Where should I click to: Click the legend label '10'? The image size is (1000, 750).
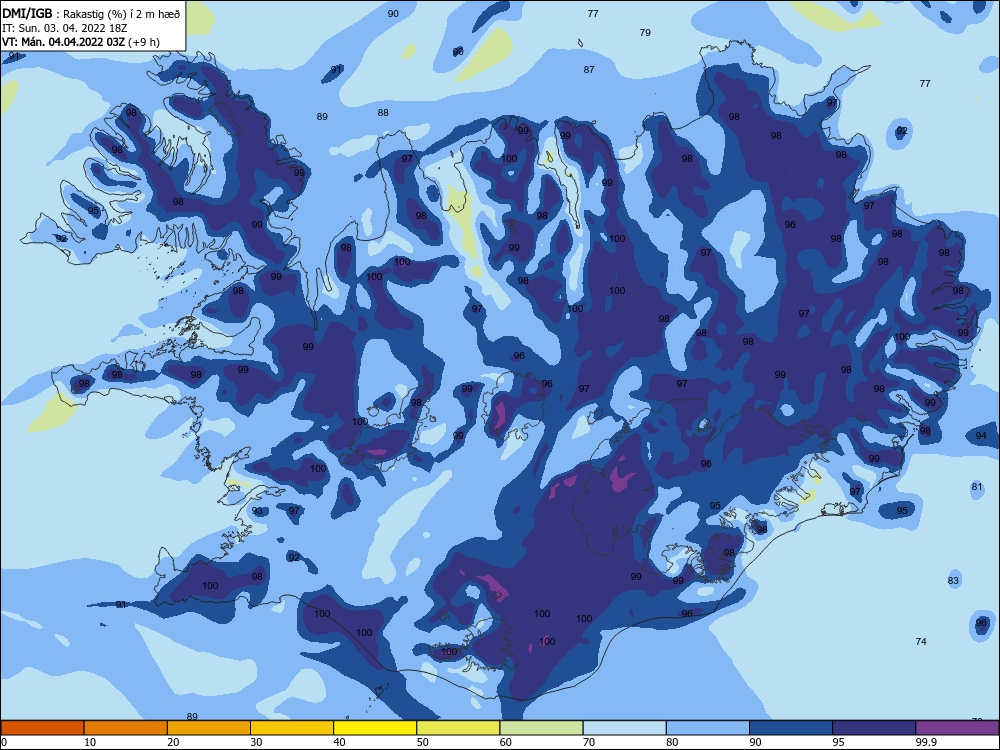click(x=90, y=742)
